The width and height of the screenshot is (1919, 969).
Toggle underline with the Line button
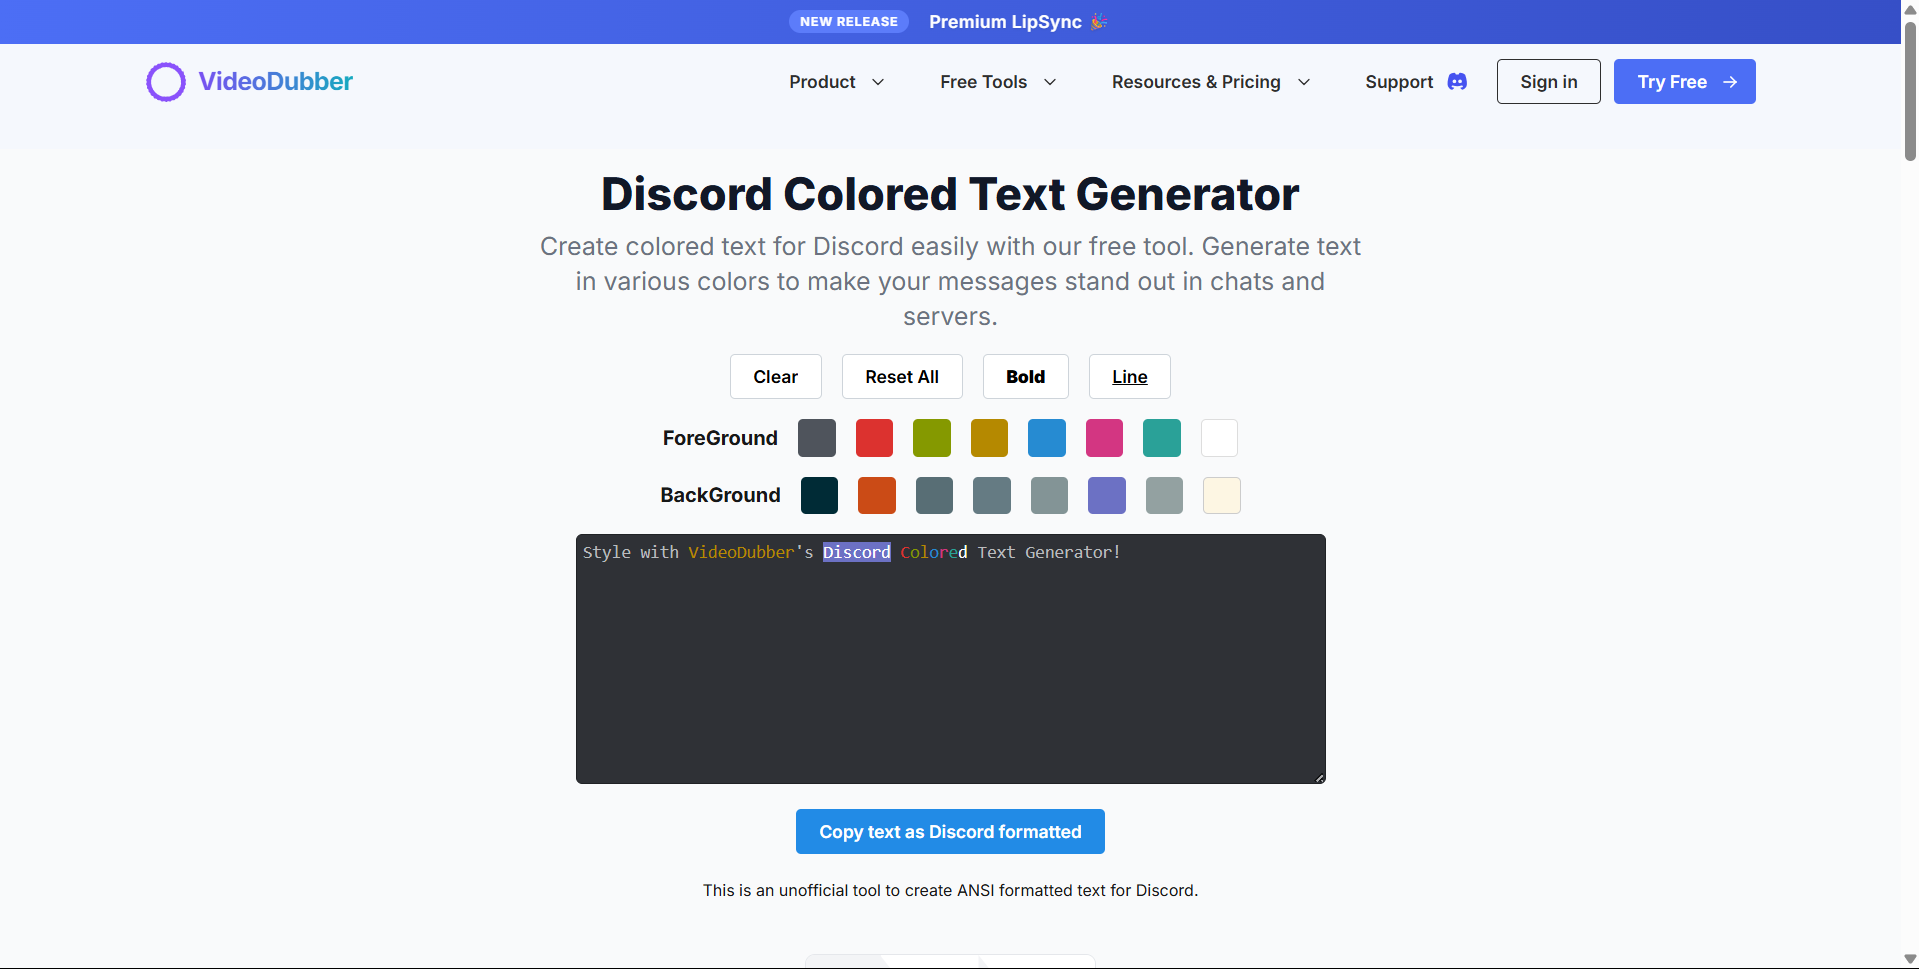point(1129,377)
